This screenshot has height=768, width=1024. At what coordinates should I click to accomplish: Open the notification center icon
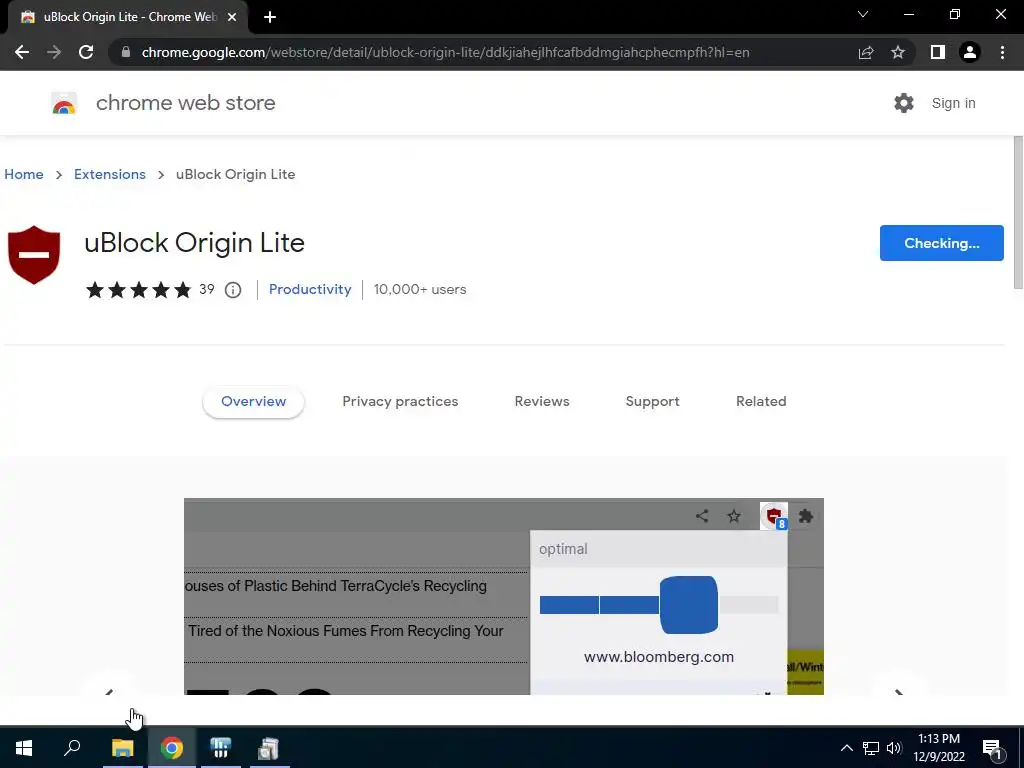[x=992, y=750]
